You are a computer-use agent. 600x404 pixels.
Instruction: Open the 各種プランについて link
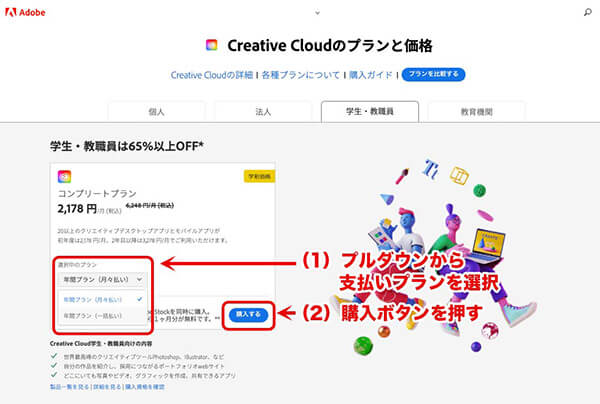coord(300,75)
